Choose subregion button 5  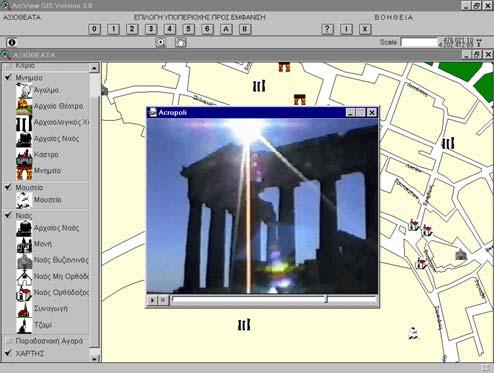(188, 29)
